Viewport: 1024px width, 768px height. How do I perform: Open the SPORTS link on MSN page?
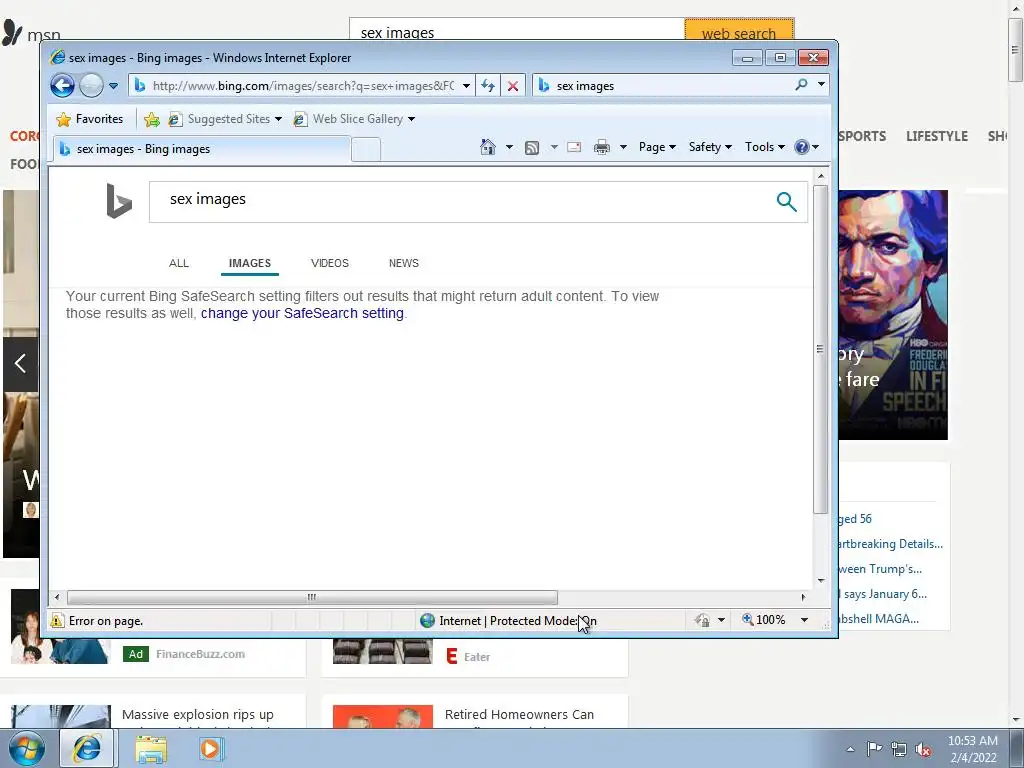coord(863,136)
